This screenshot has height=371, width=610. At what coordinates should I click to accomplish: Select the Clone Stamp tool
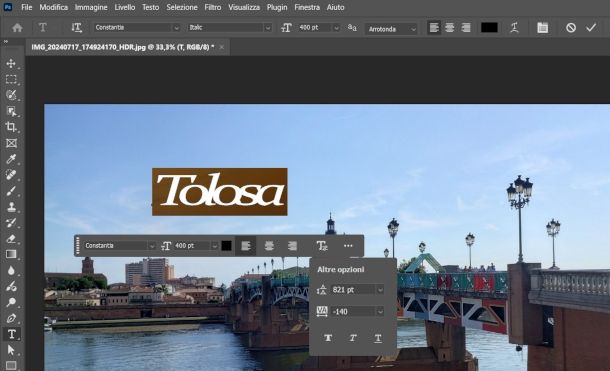[x=11, y=207]
